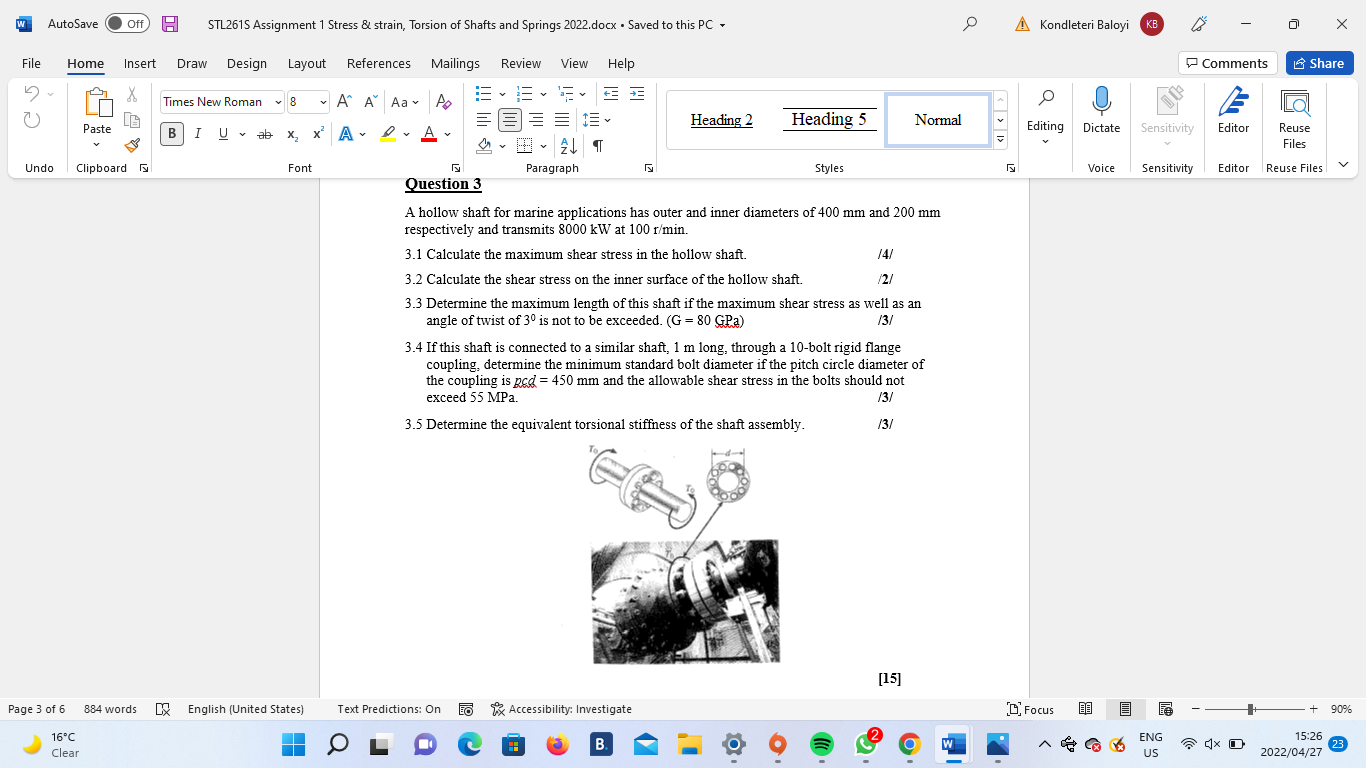The image size is (1366, 768).
Task: Align text to the right
Action: click(x=536, y=120)
